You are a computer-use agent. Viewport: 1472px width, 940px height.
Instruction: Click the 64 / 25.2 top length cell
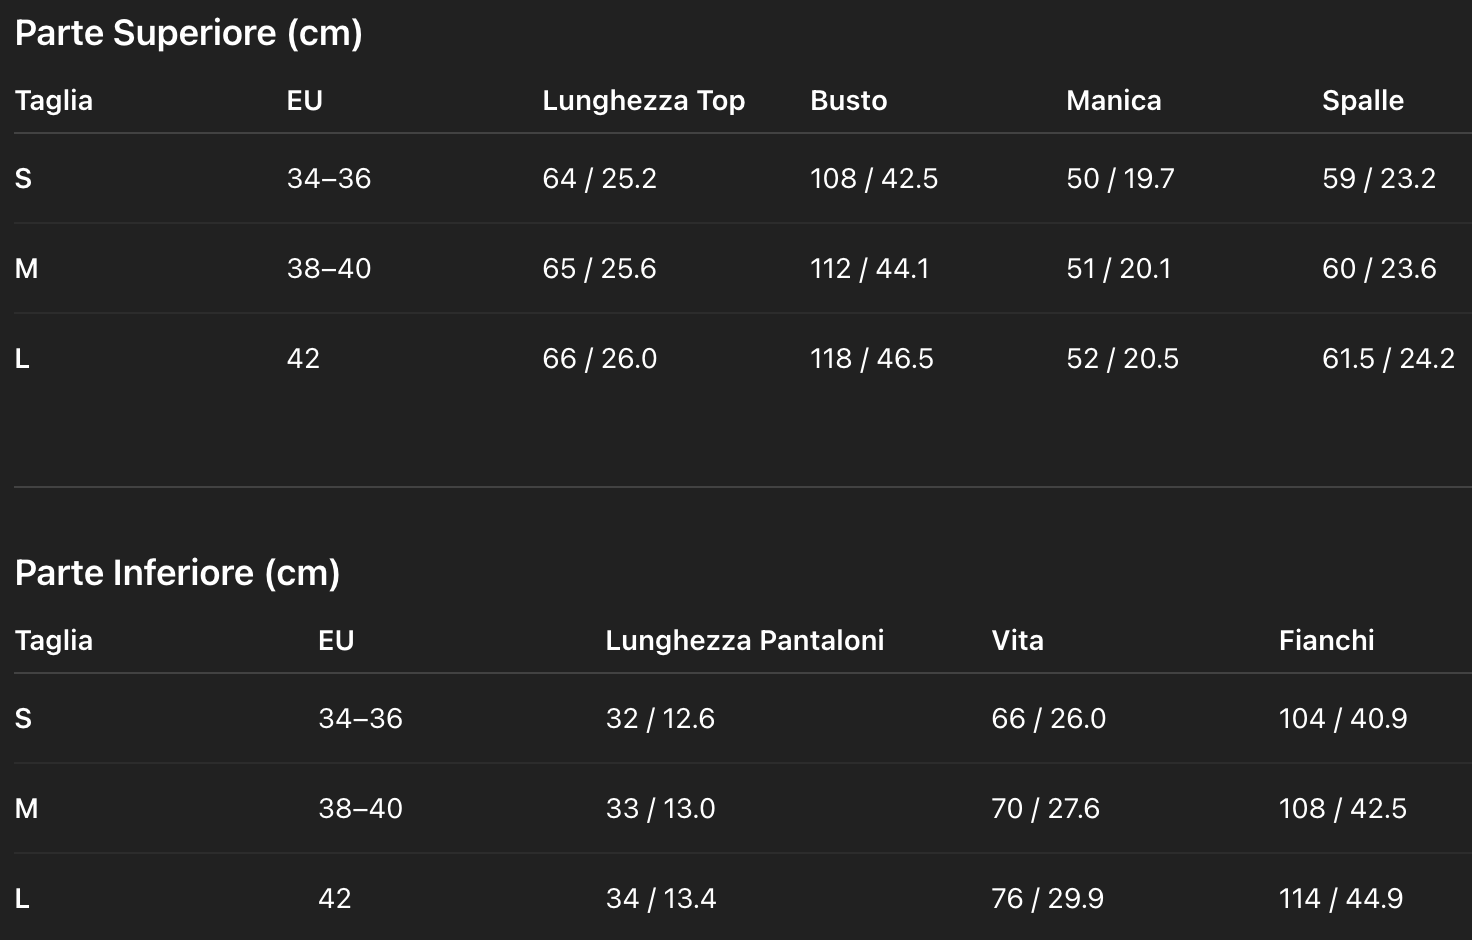click(599, 179)
